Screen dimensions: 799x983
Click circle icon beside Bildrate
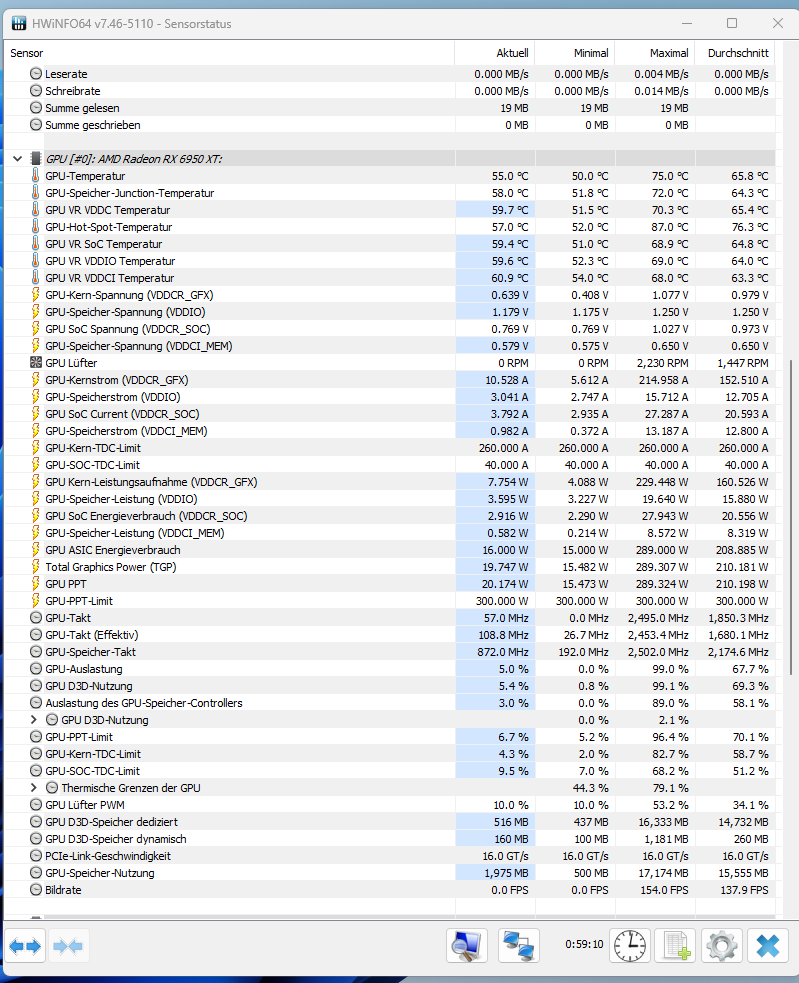(36, 890)
